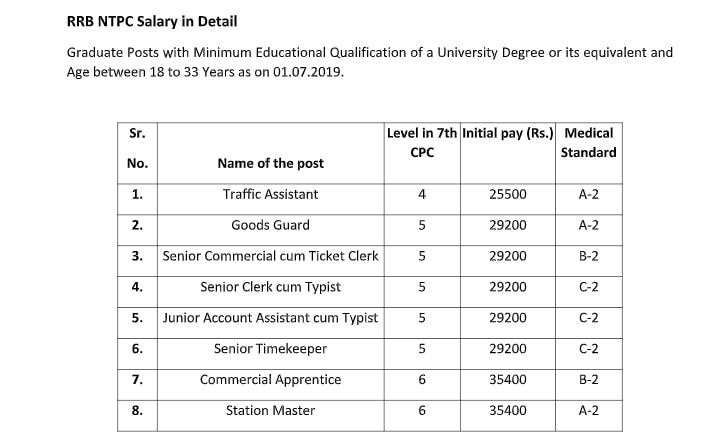Click the 'RRB NTPC Salary in Detail' heading
The width and height of the screenshot is (713, 446).
click(x=152, y=20)
